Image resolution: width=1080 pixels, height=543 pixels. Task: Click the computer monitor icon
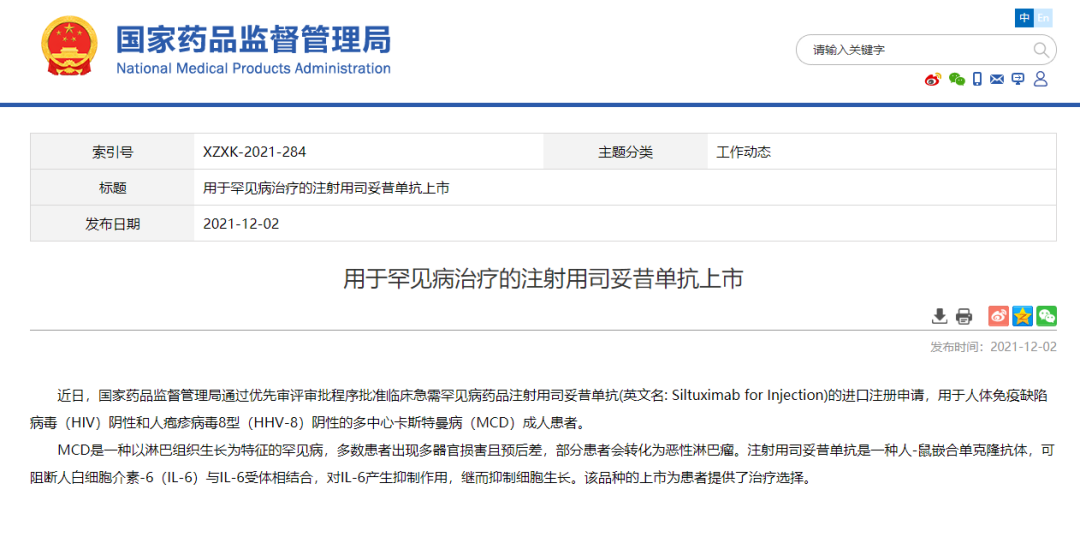point(1018,79)
